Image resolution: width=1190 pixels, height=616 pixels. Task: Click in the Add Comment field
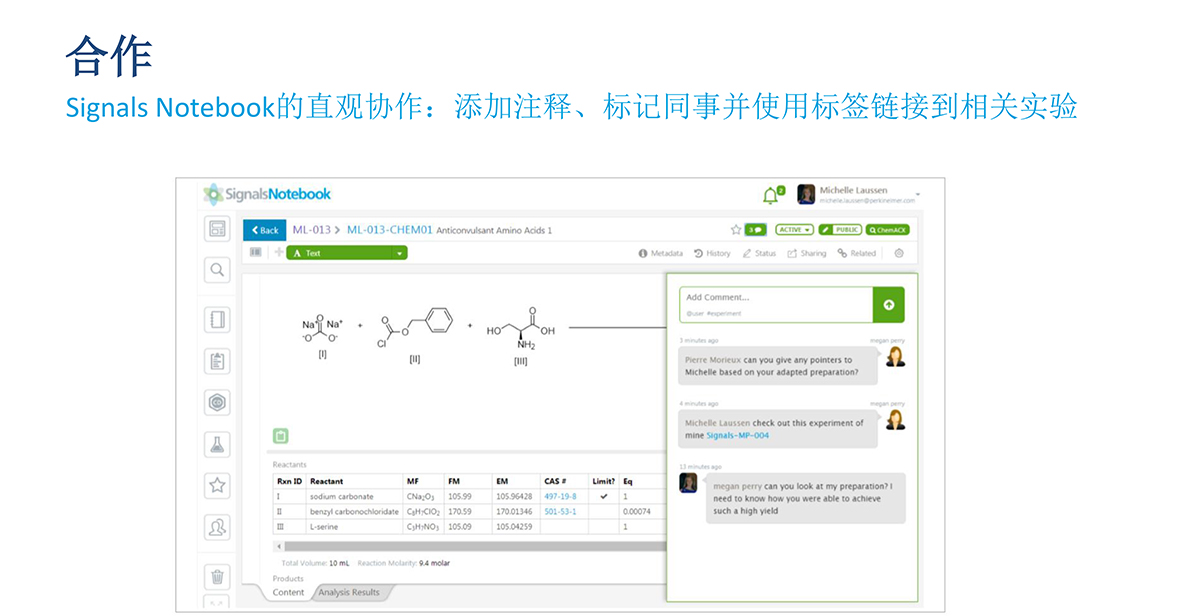(776, 305)
